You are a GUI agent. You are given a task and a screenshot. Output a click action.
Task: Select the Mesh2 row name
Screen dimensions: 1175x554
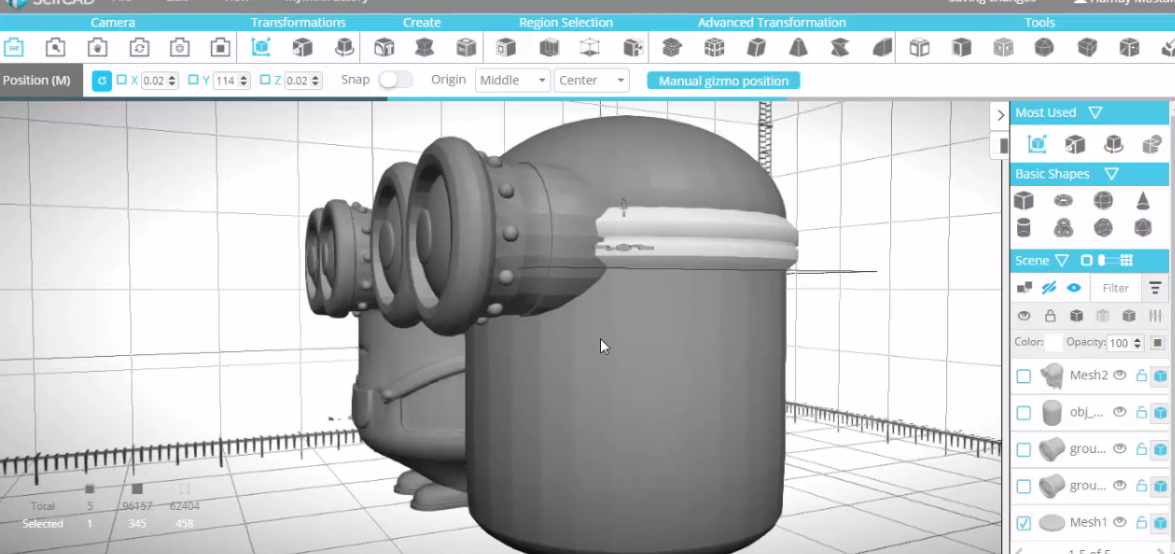pyautogui.click(x=1088, y=376)
